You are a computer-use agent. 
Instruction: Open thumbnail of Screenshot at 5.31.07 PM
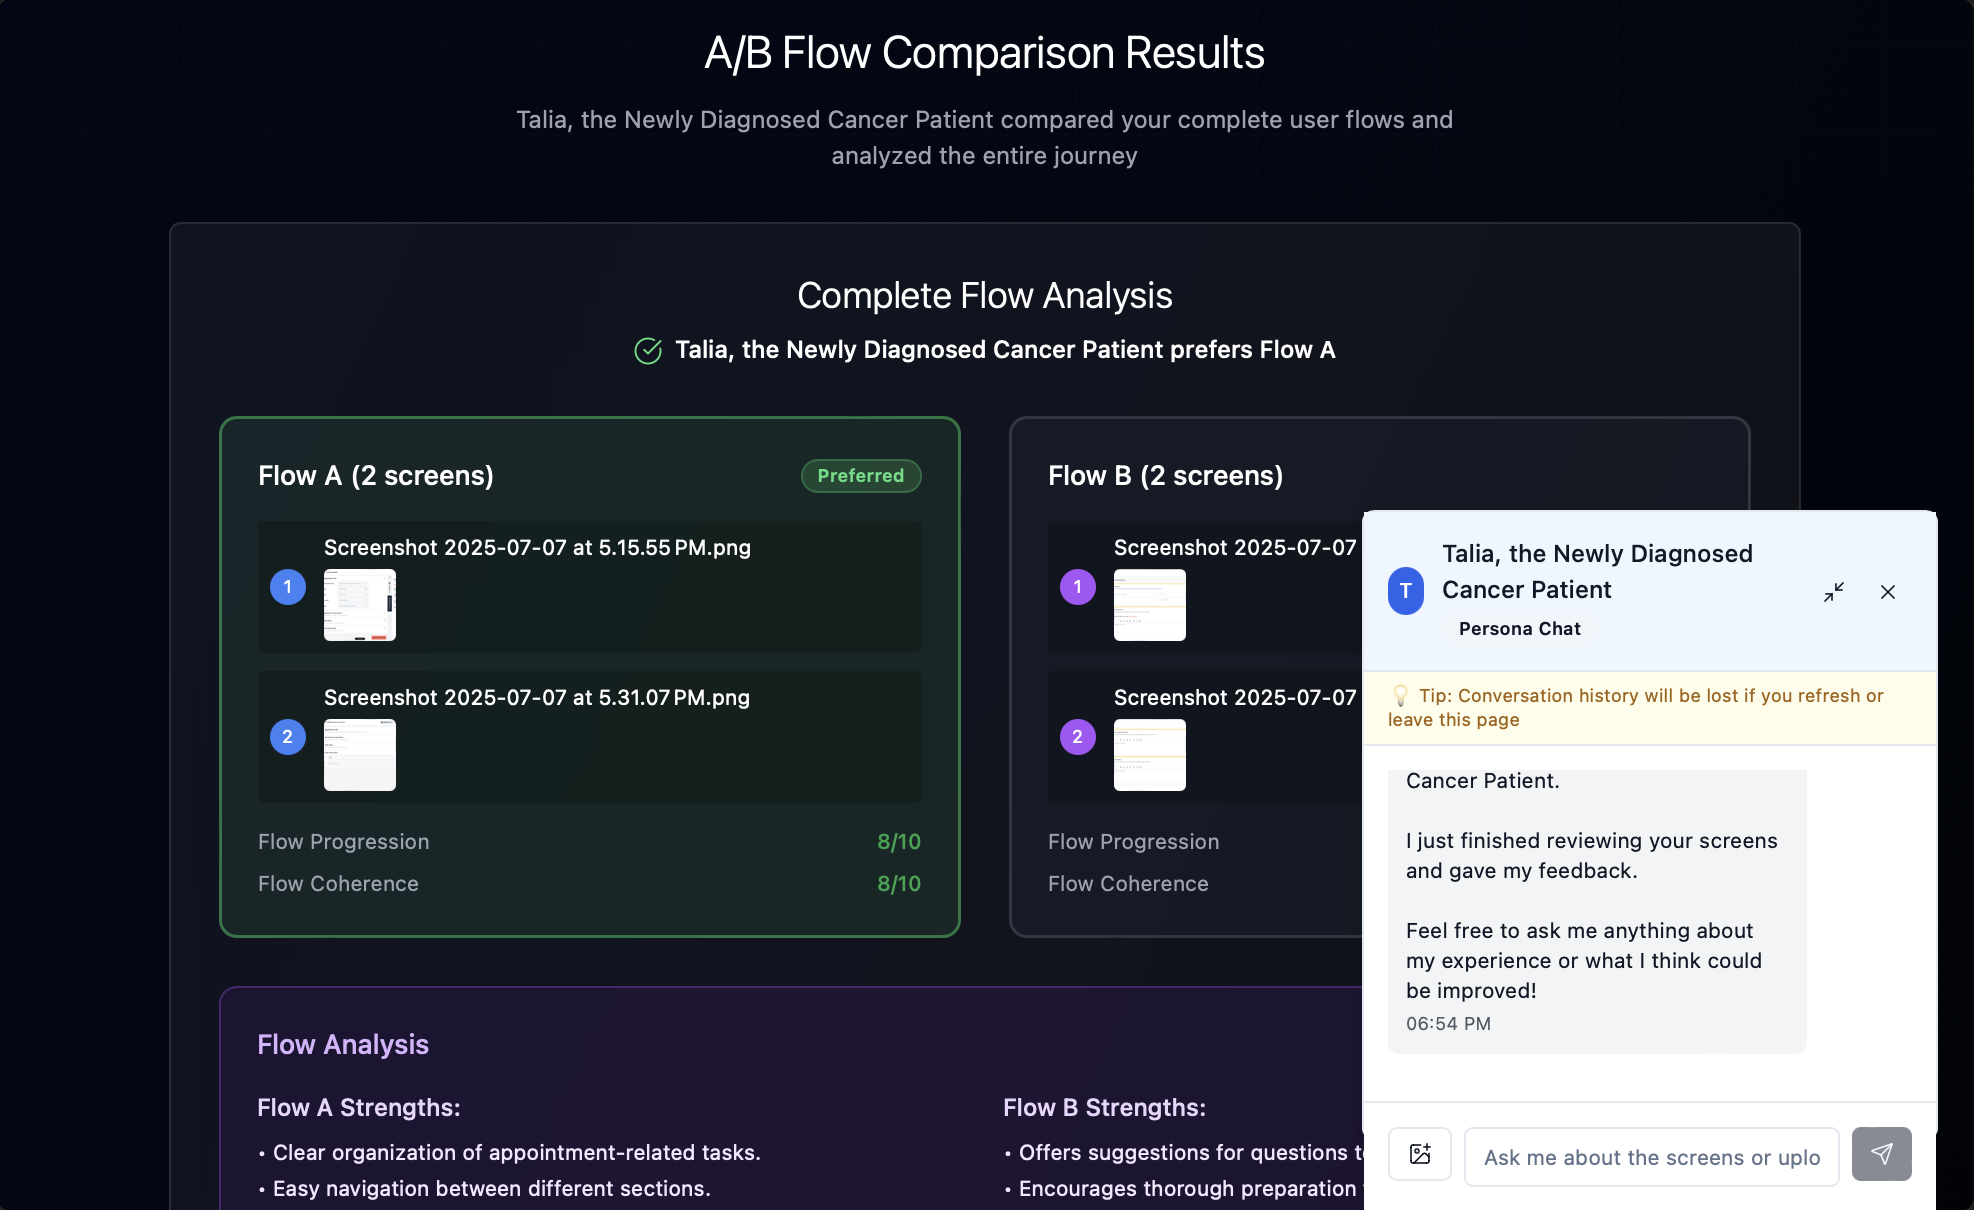click(360, 755)
